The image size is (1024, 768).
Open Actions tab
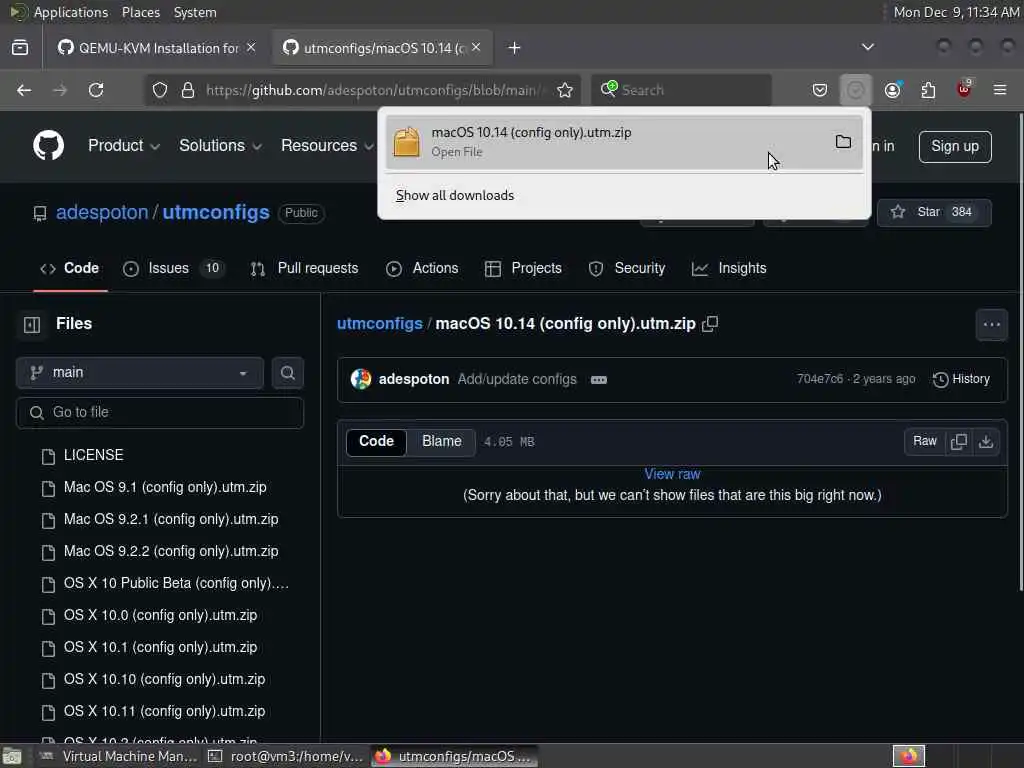pyautogui.click(x=423, y=268)
